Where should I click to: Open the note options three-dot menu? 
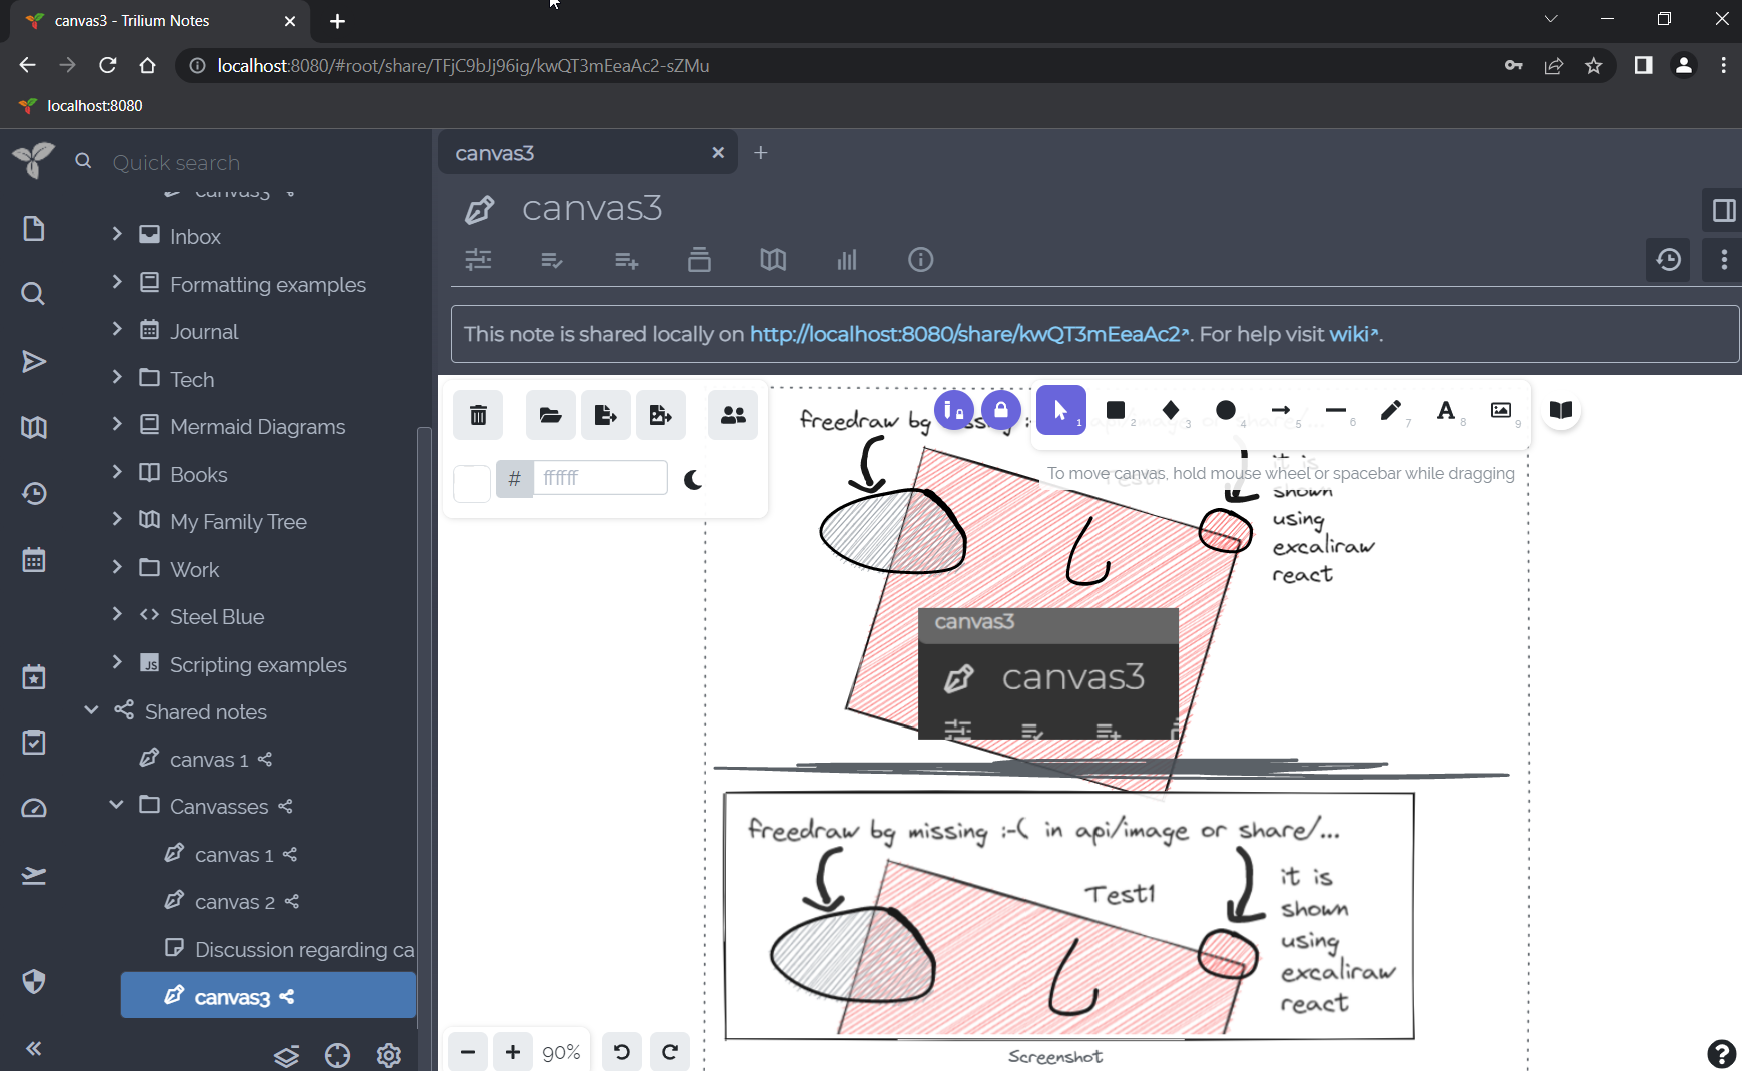point(1722,260)
